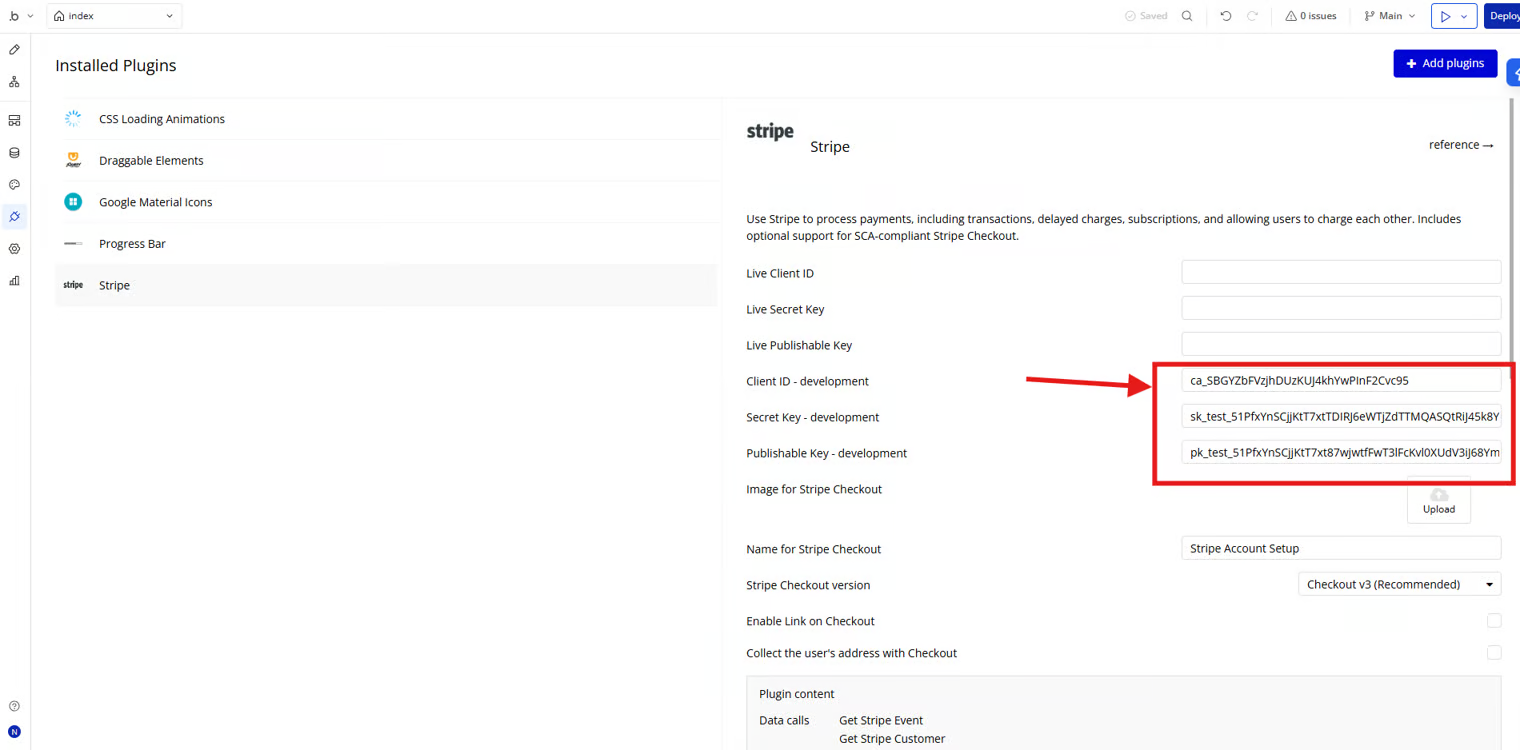Expand the Main branch dropdown
This screenshot has height=750, width=1520.
tap(1390, 16)
